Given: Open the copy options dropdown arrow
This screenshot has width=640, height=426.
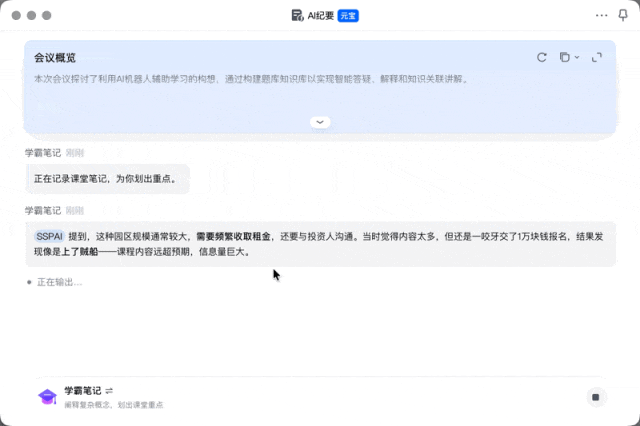Looking at the screenshot, I should (577, 58).
